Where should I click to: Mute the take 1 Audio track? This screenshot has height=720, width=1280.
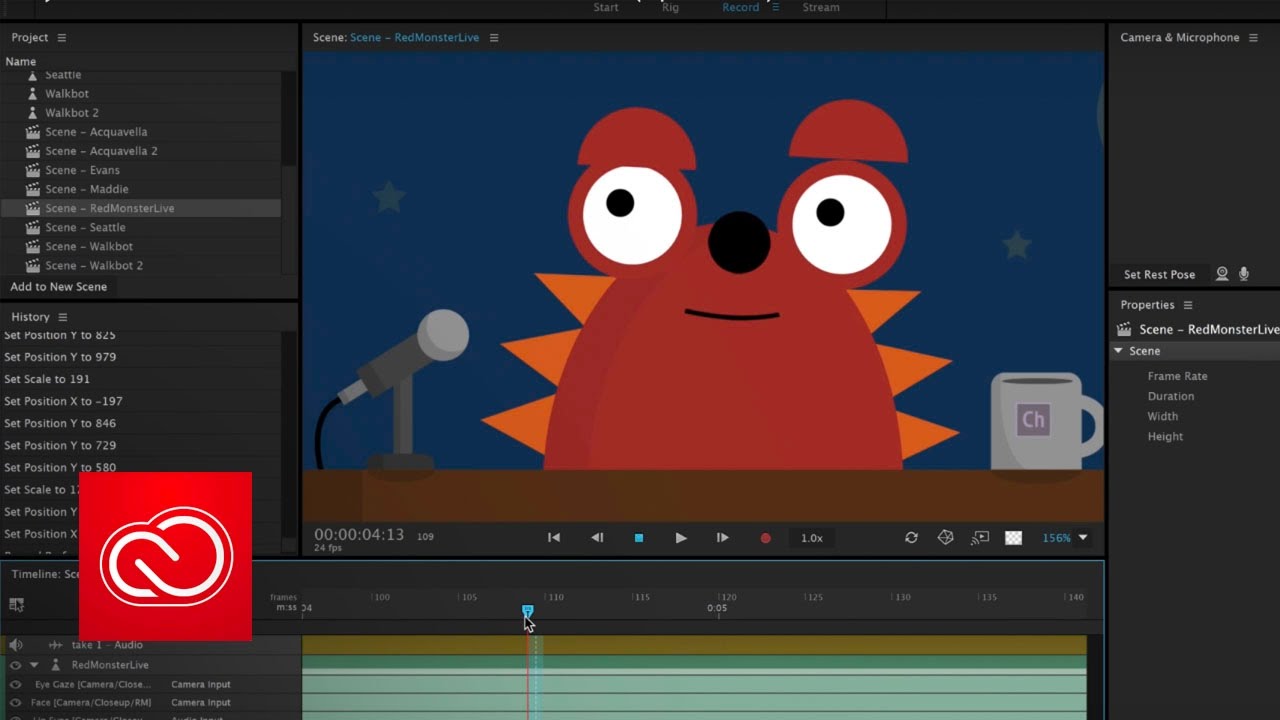pos(15,645)
